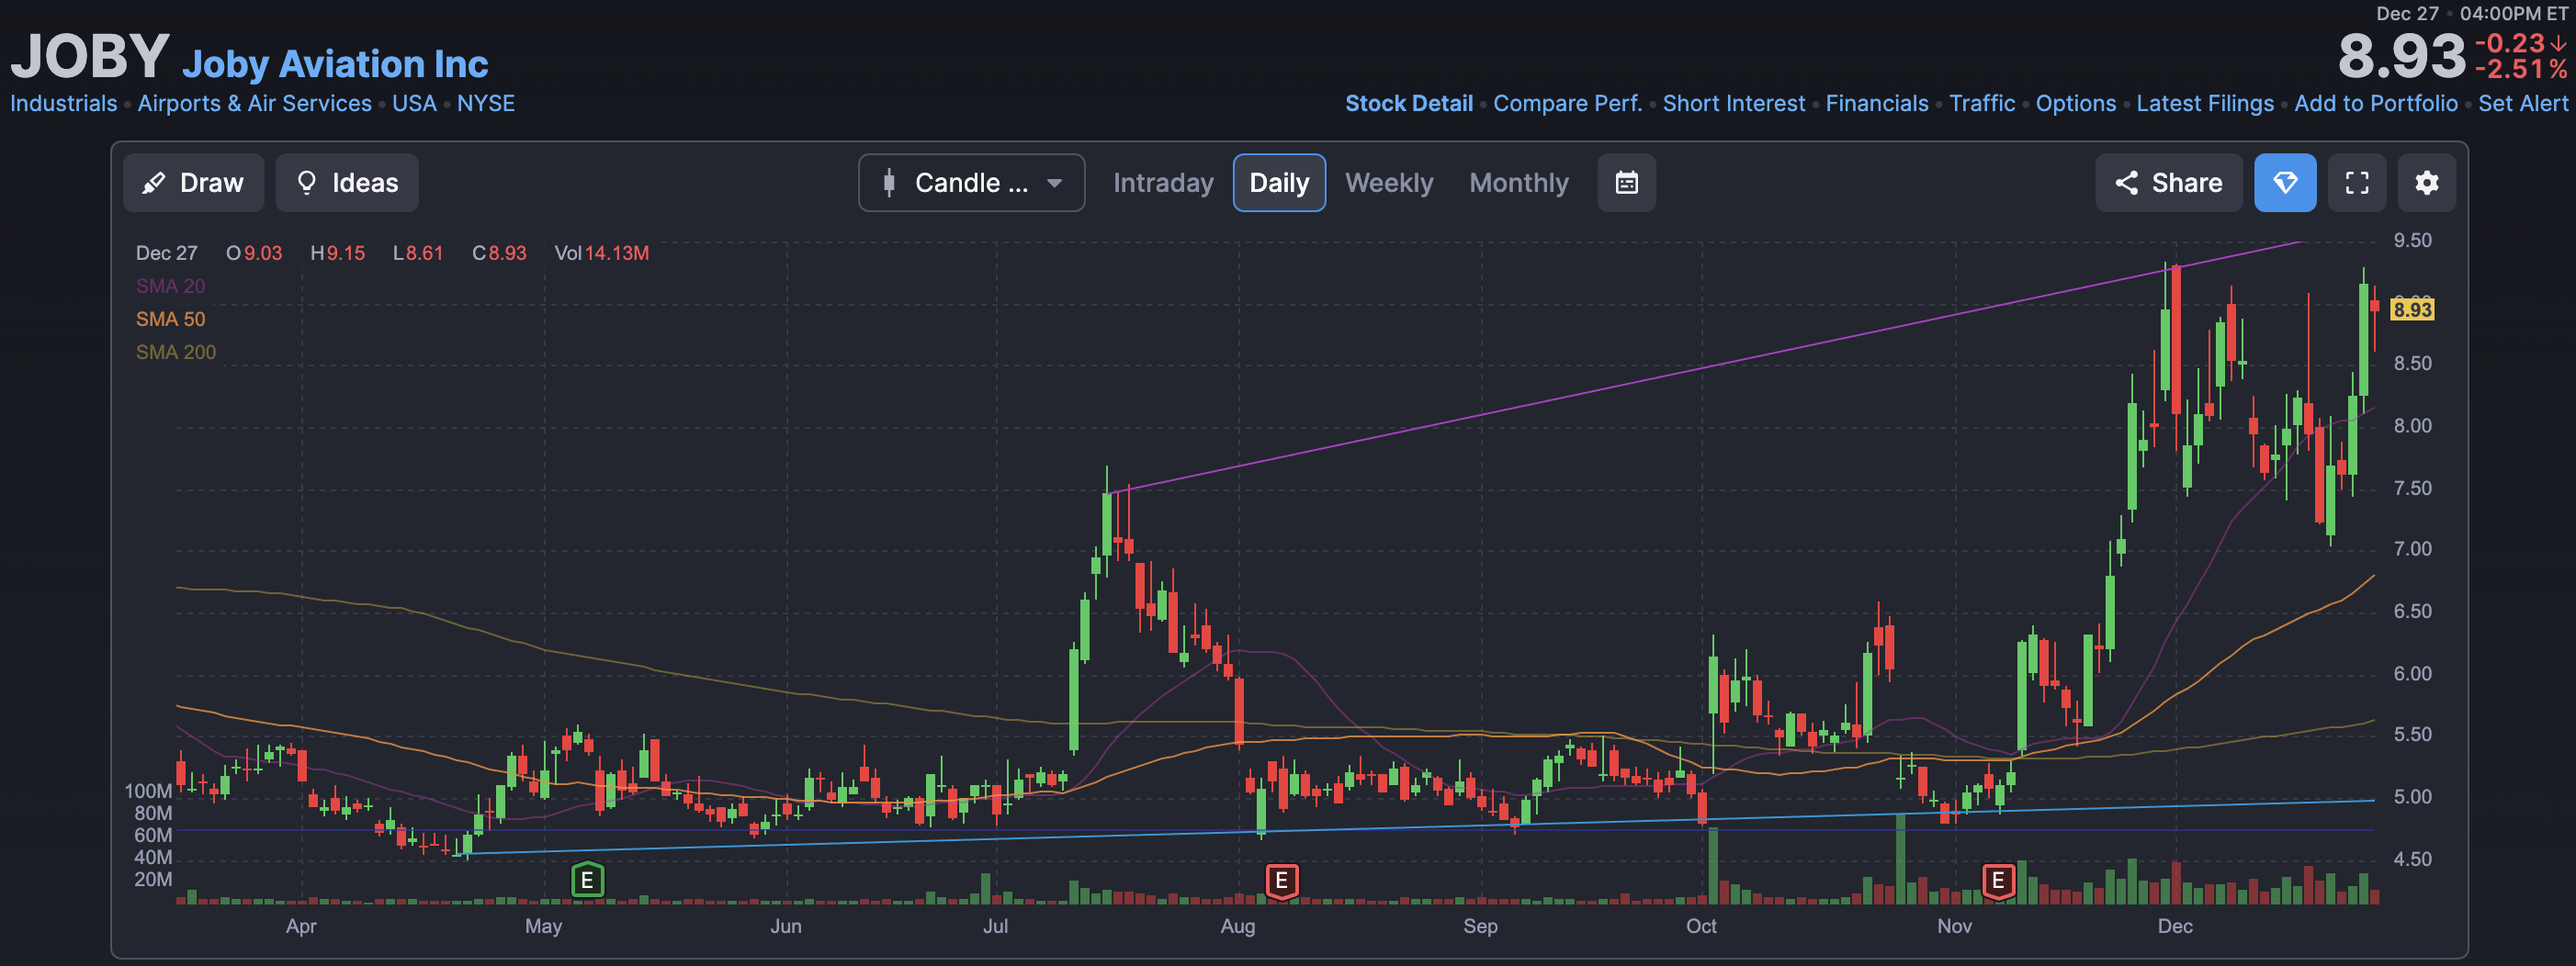Screen dimensions: 2576x966
Task: Click the JOBY ticker heading
Action: click(90, 56)
